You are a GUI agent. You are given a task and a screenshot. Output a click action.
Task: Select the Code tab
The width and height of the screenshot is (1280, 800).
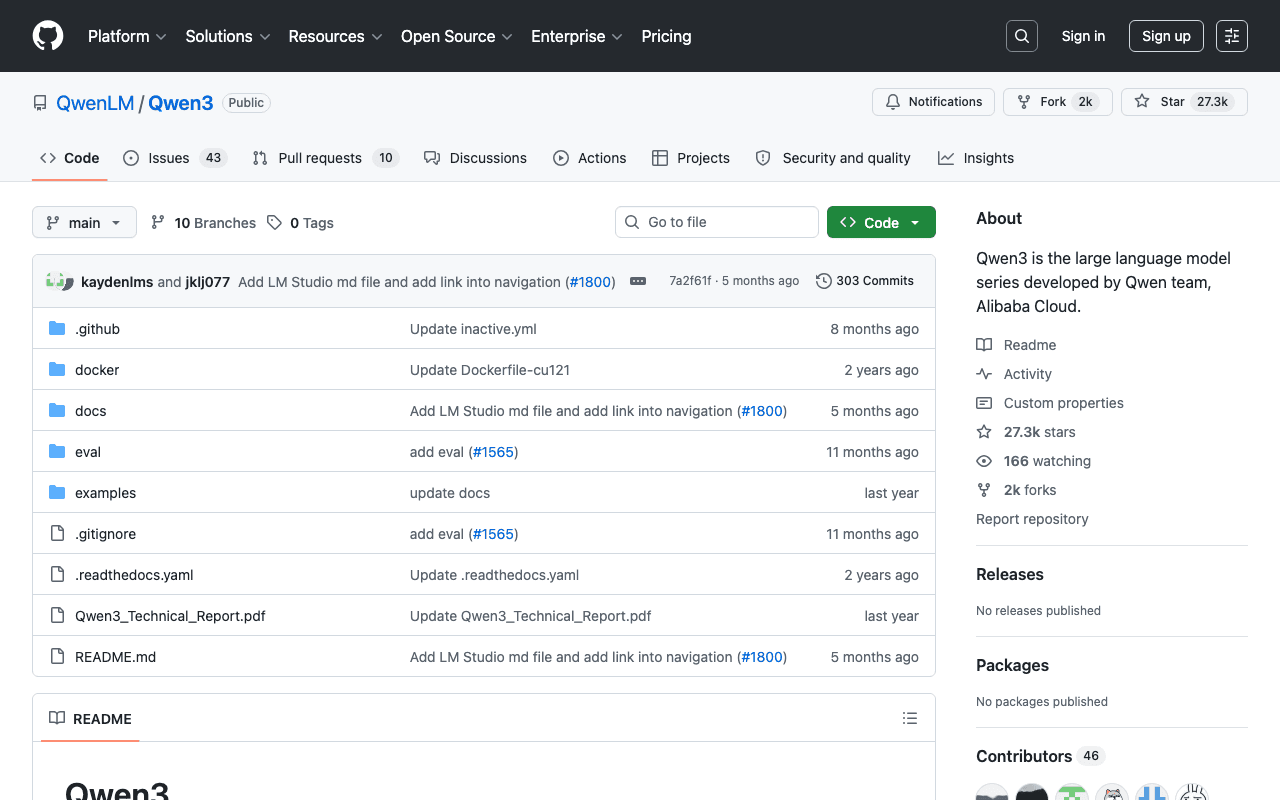pos(70,158)
